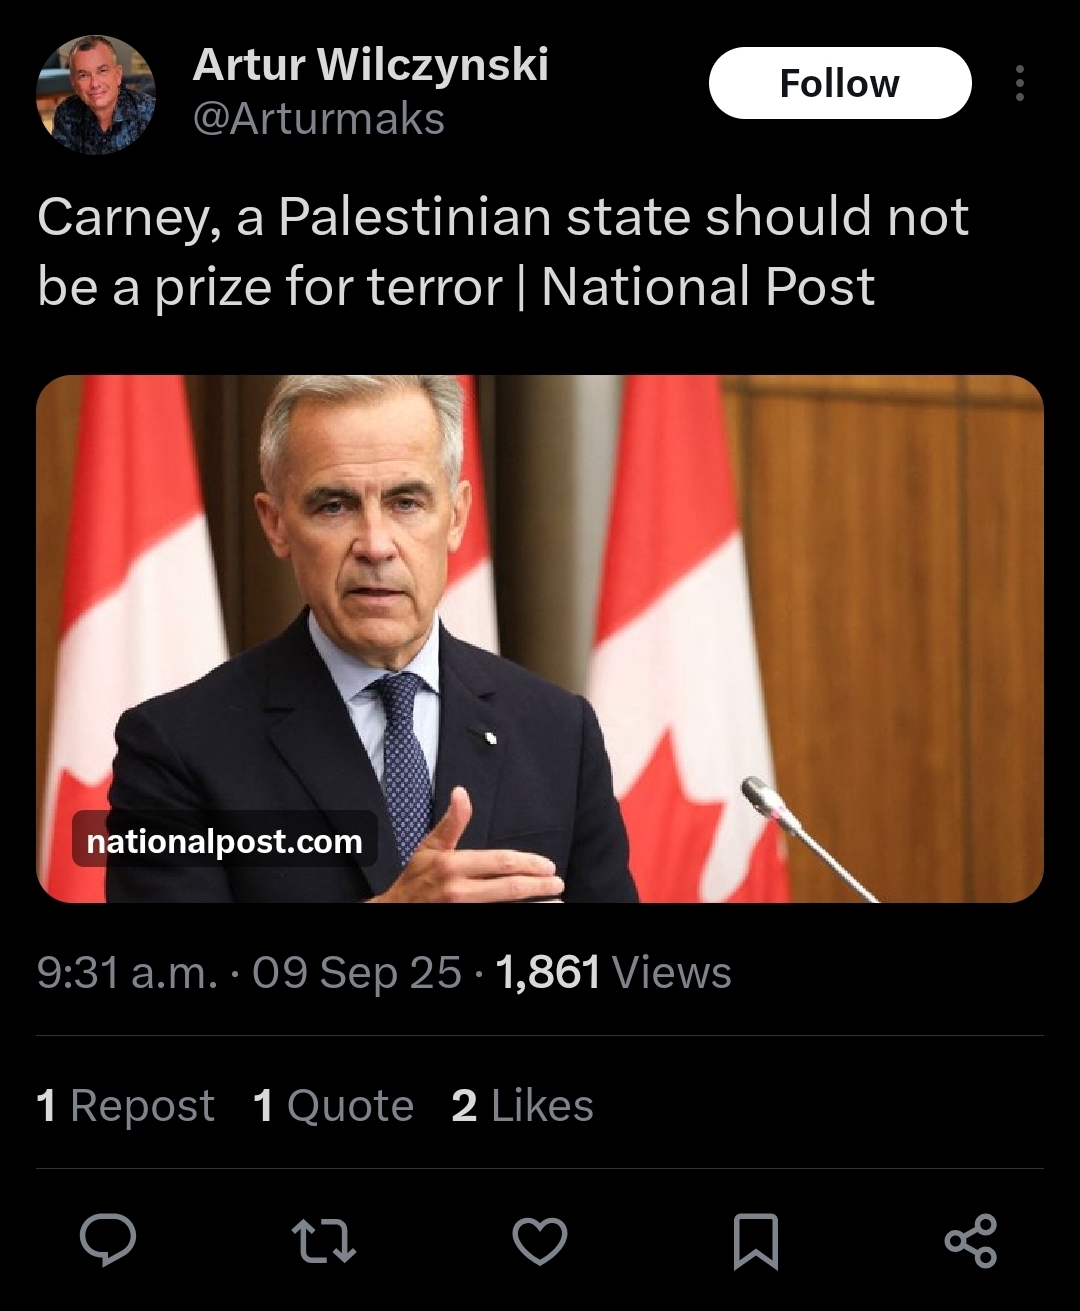Open the reply speech bubble icon
The width and height of the screenshot is (1080, 1311).
click(108, 1241)
